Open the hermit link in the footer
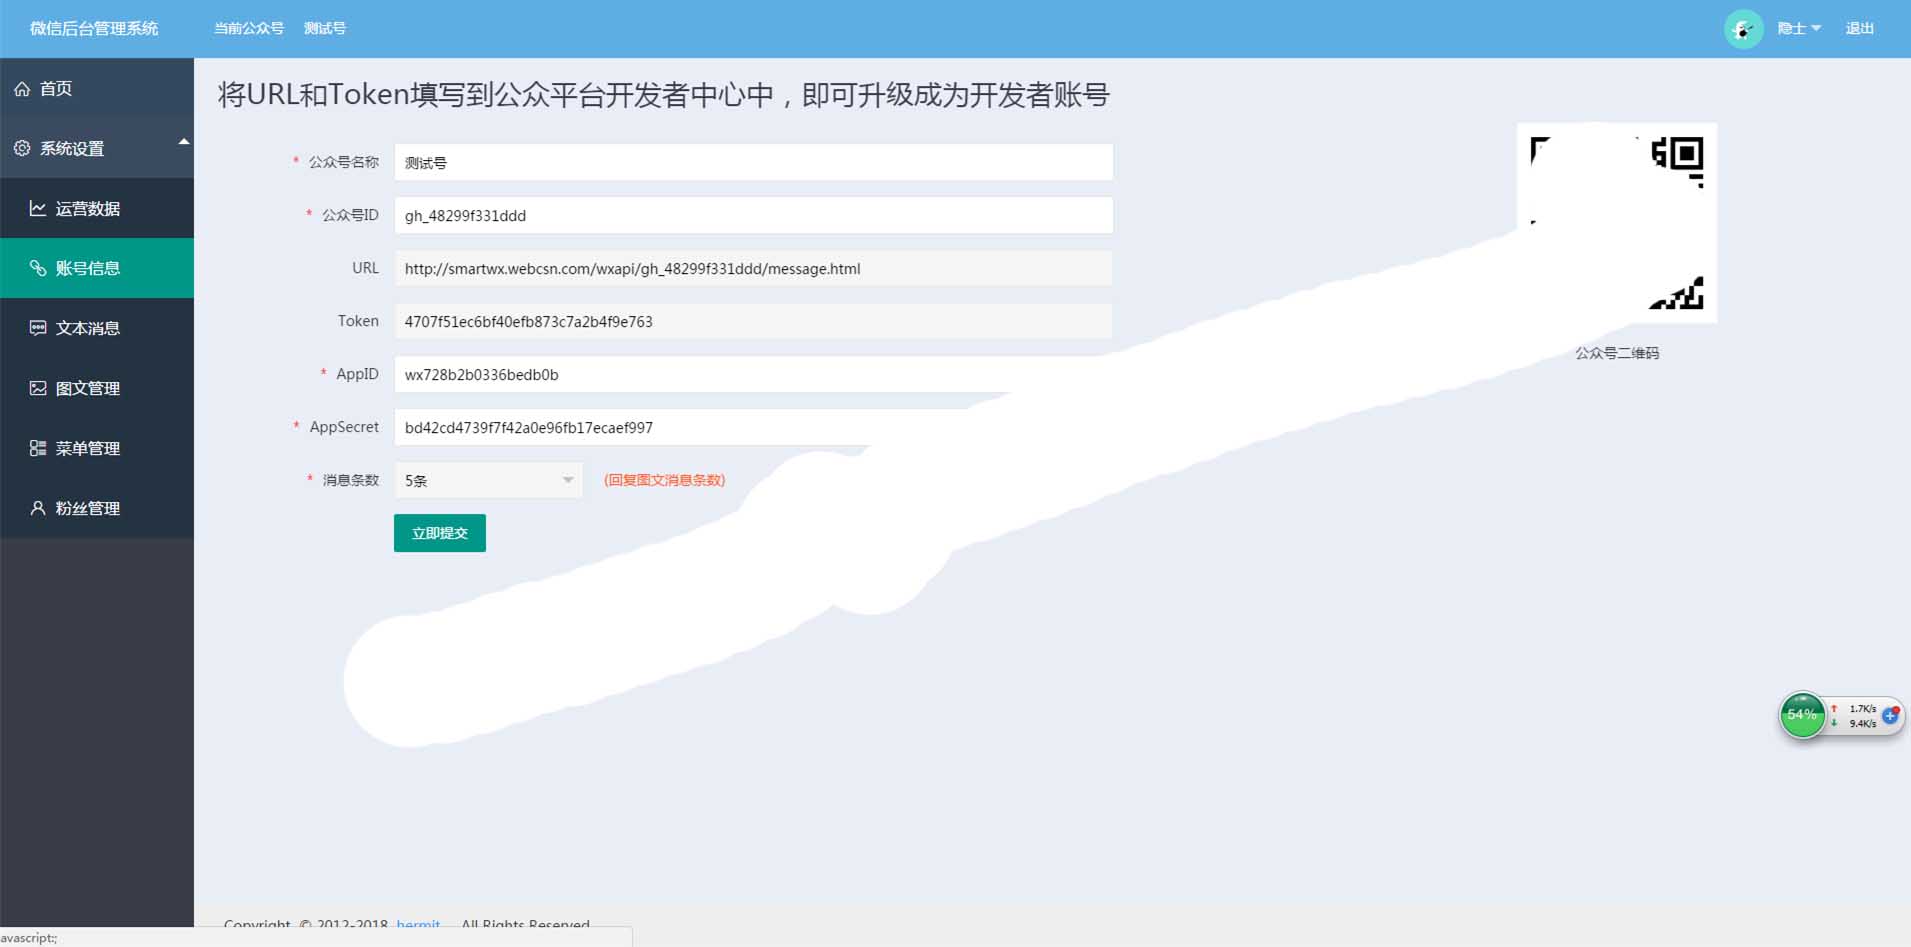Screen dimensions: 1911x947 point(418,924)
